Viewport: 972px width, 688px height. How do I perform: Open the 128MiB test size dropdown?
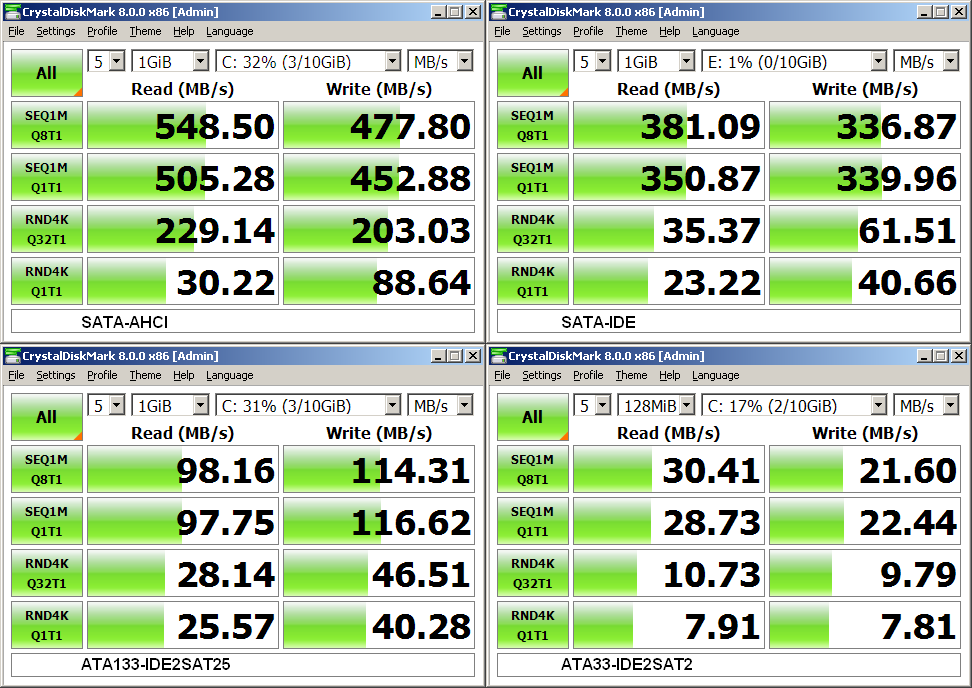(656, 405)
